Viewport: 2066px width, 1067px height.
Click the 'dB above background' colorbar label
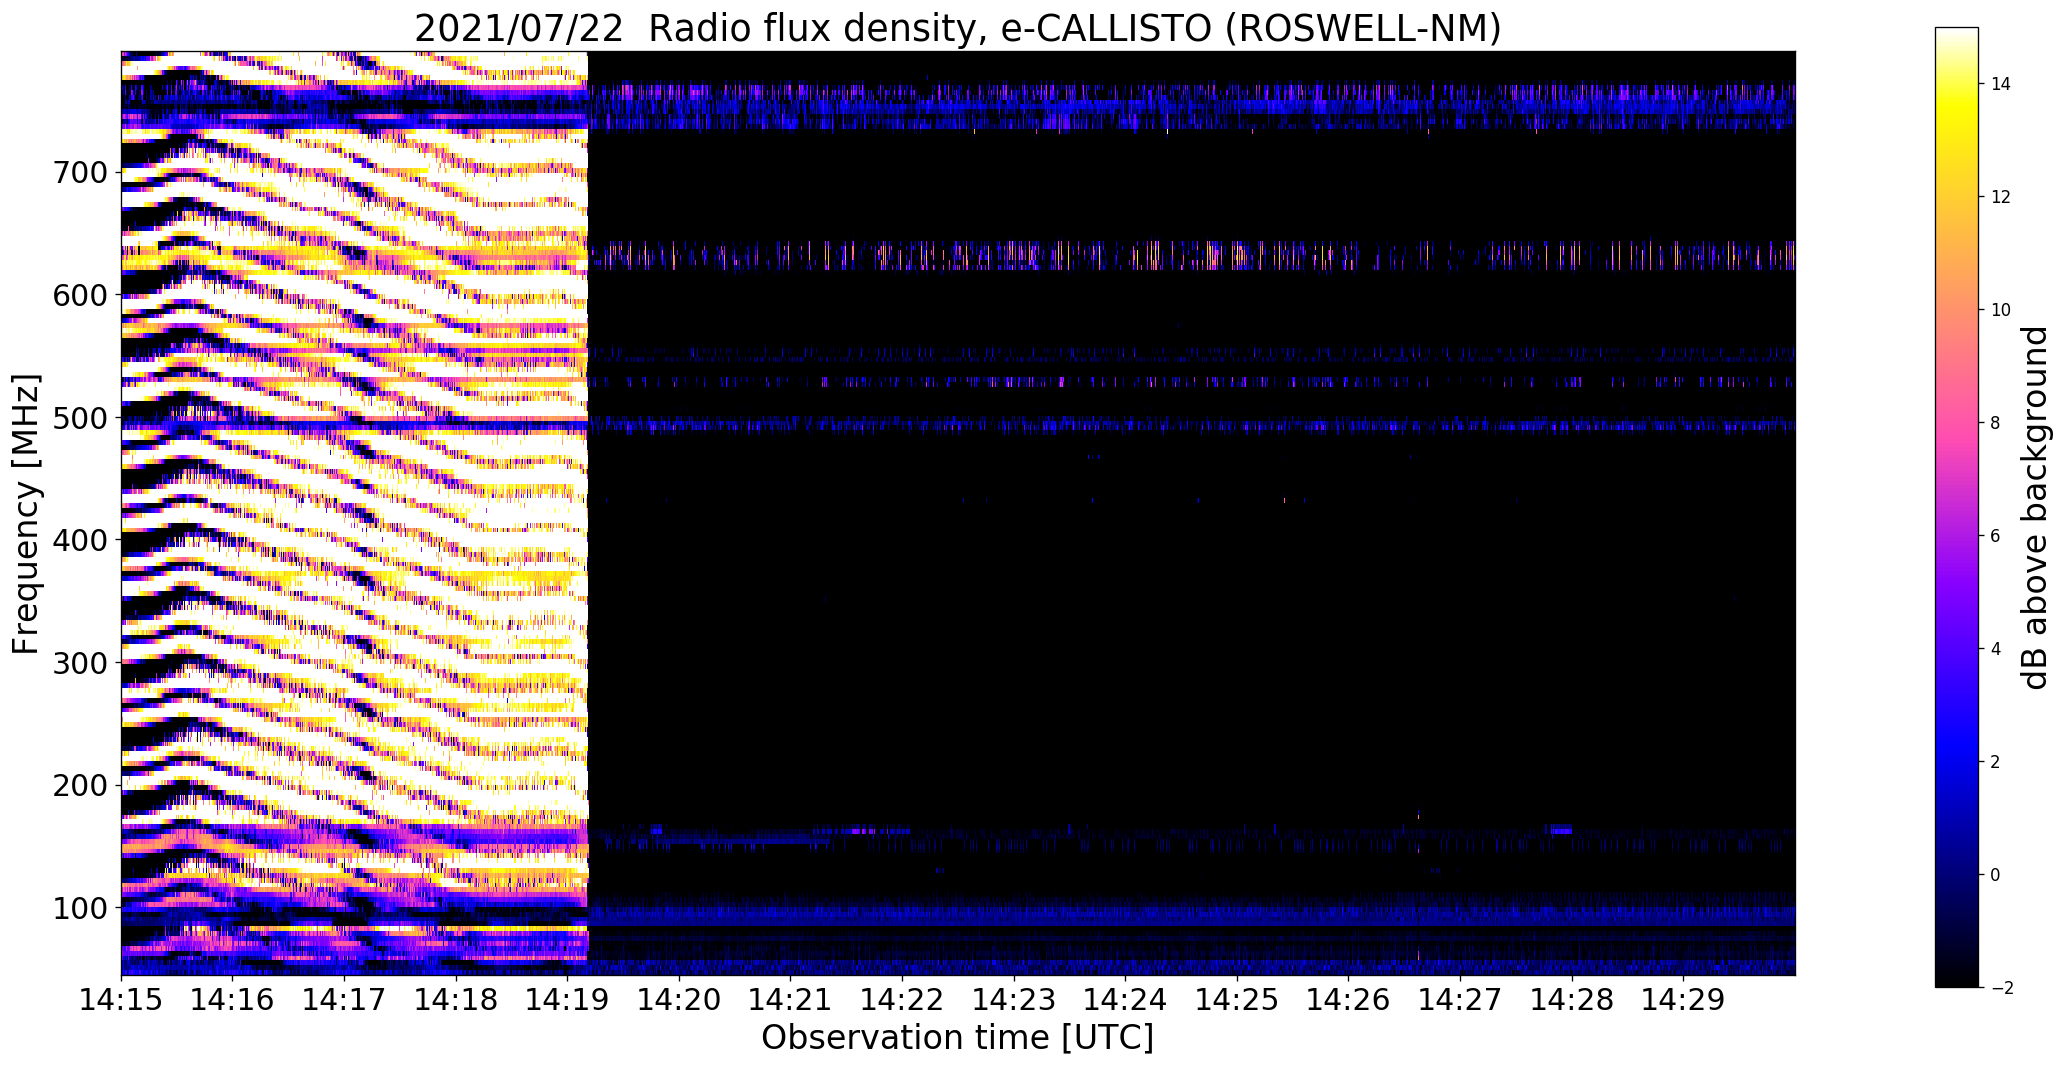click(x=2034, y=507)
